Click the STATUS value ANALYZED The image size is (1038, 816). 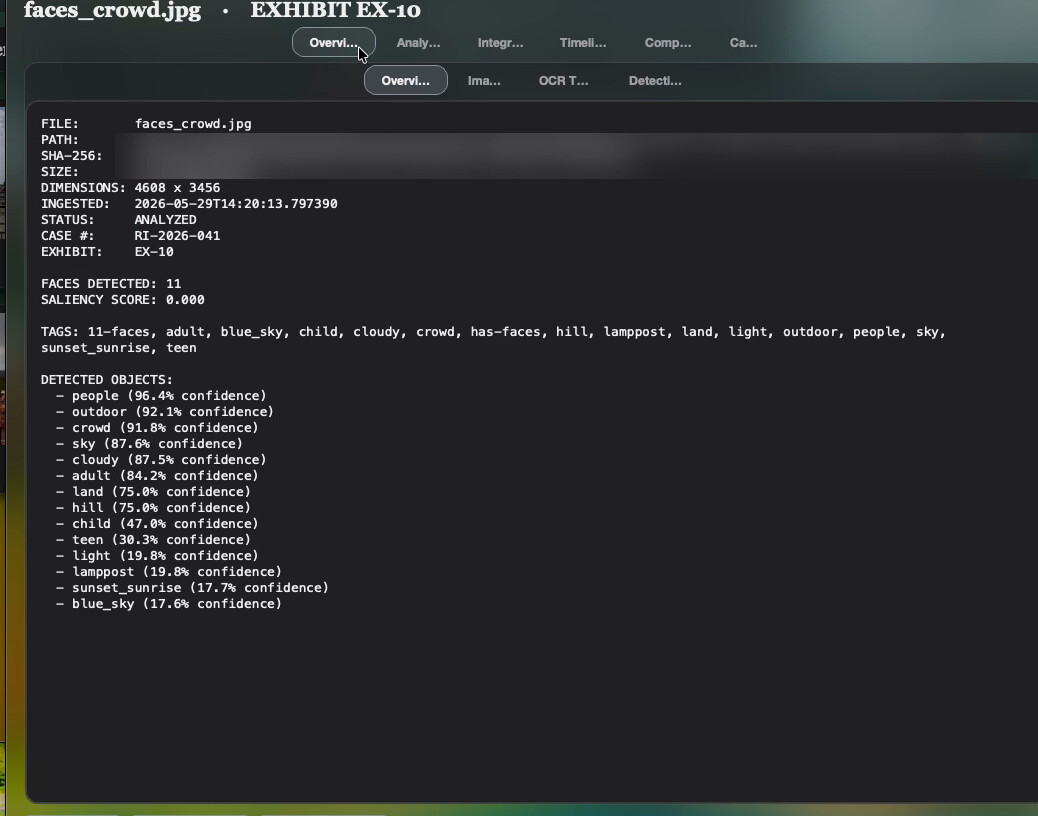tap(165, 220)
